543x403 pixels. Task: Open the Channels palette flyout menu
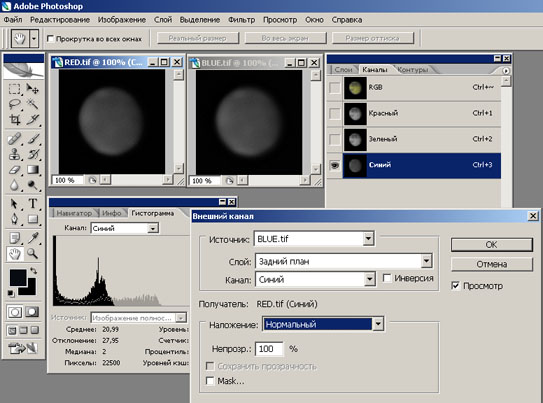point(506,71)
